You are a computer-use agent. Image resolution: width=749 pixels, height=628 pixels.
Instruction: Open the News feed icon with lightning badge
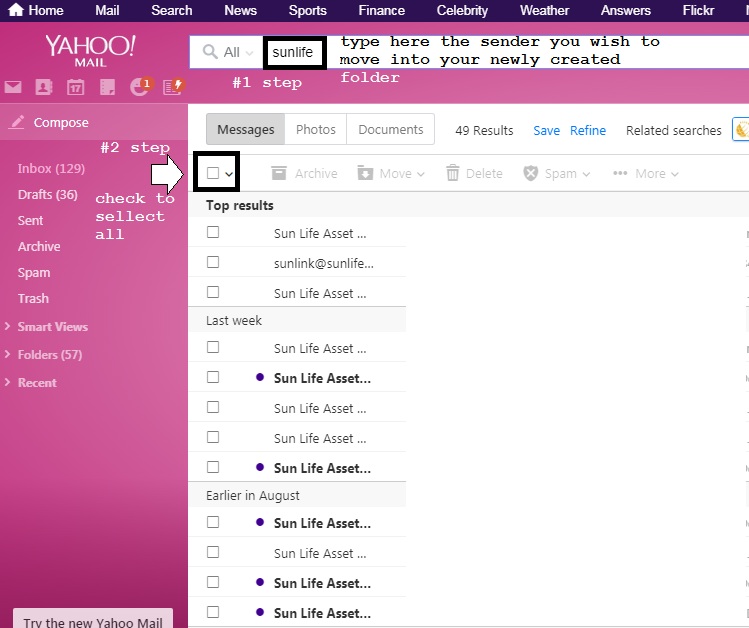(174, 86)
